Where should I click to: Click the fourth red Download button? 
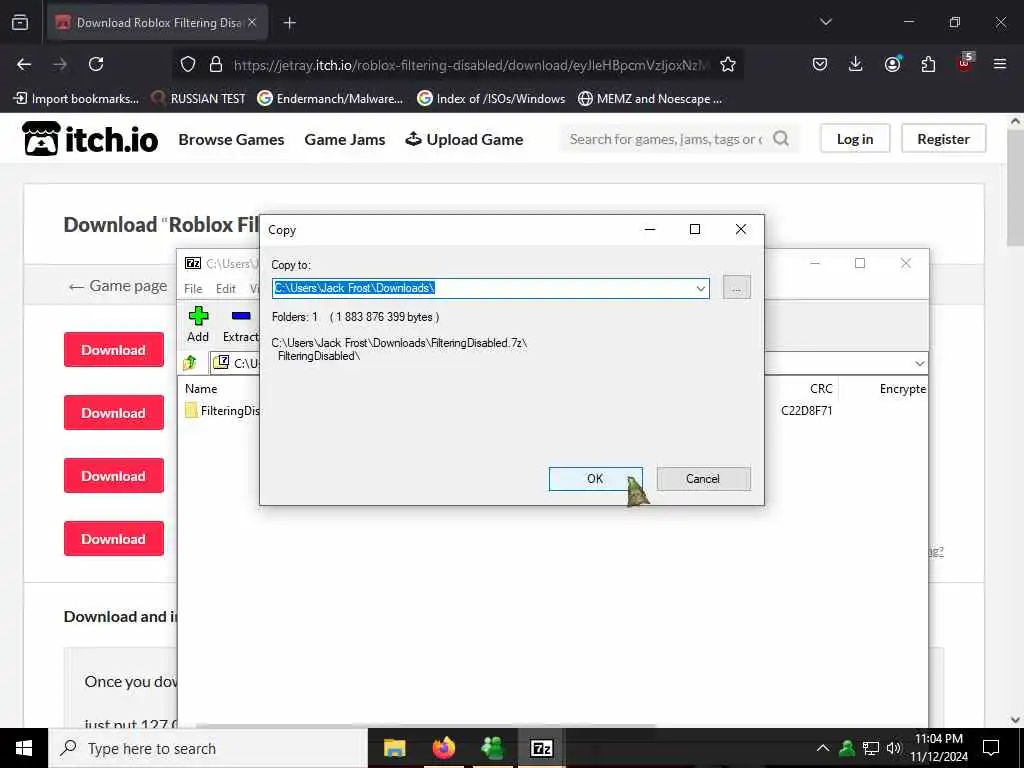coord(114,539)
